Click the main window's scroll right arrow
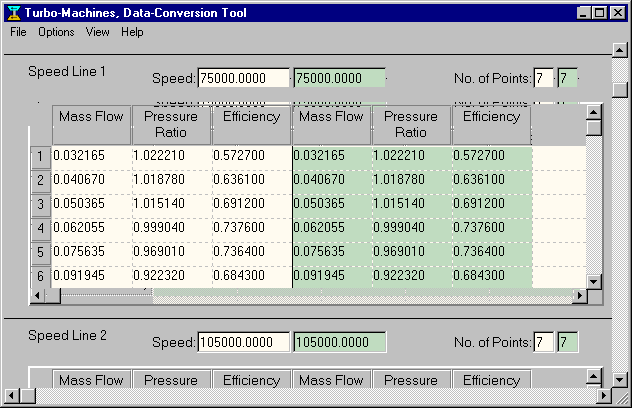 604,396
